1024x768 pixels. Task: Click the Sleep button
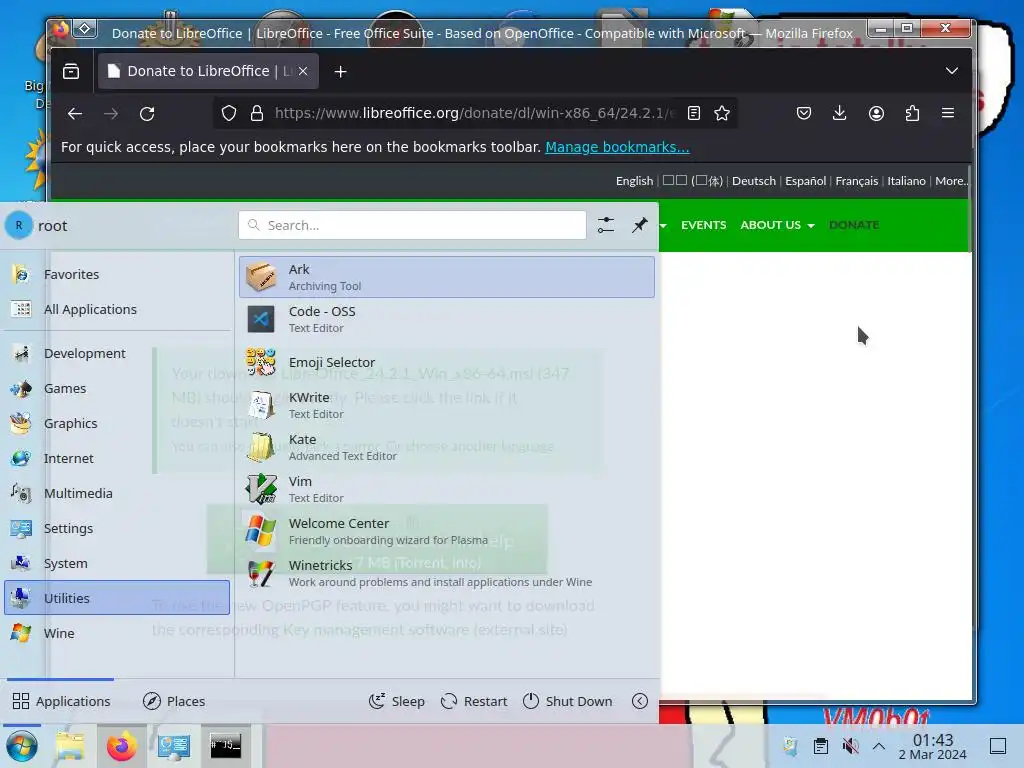[x=396, y=701]
